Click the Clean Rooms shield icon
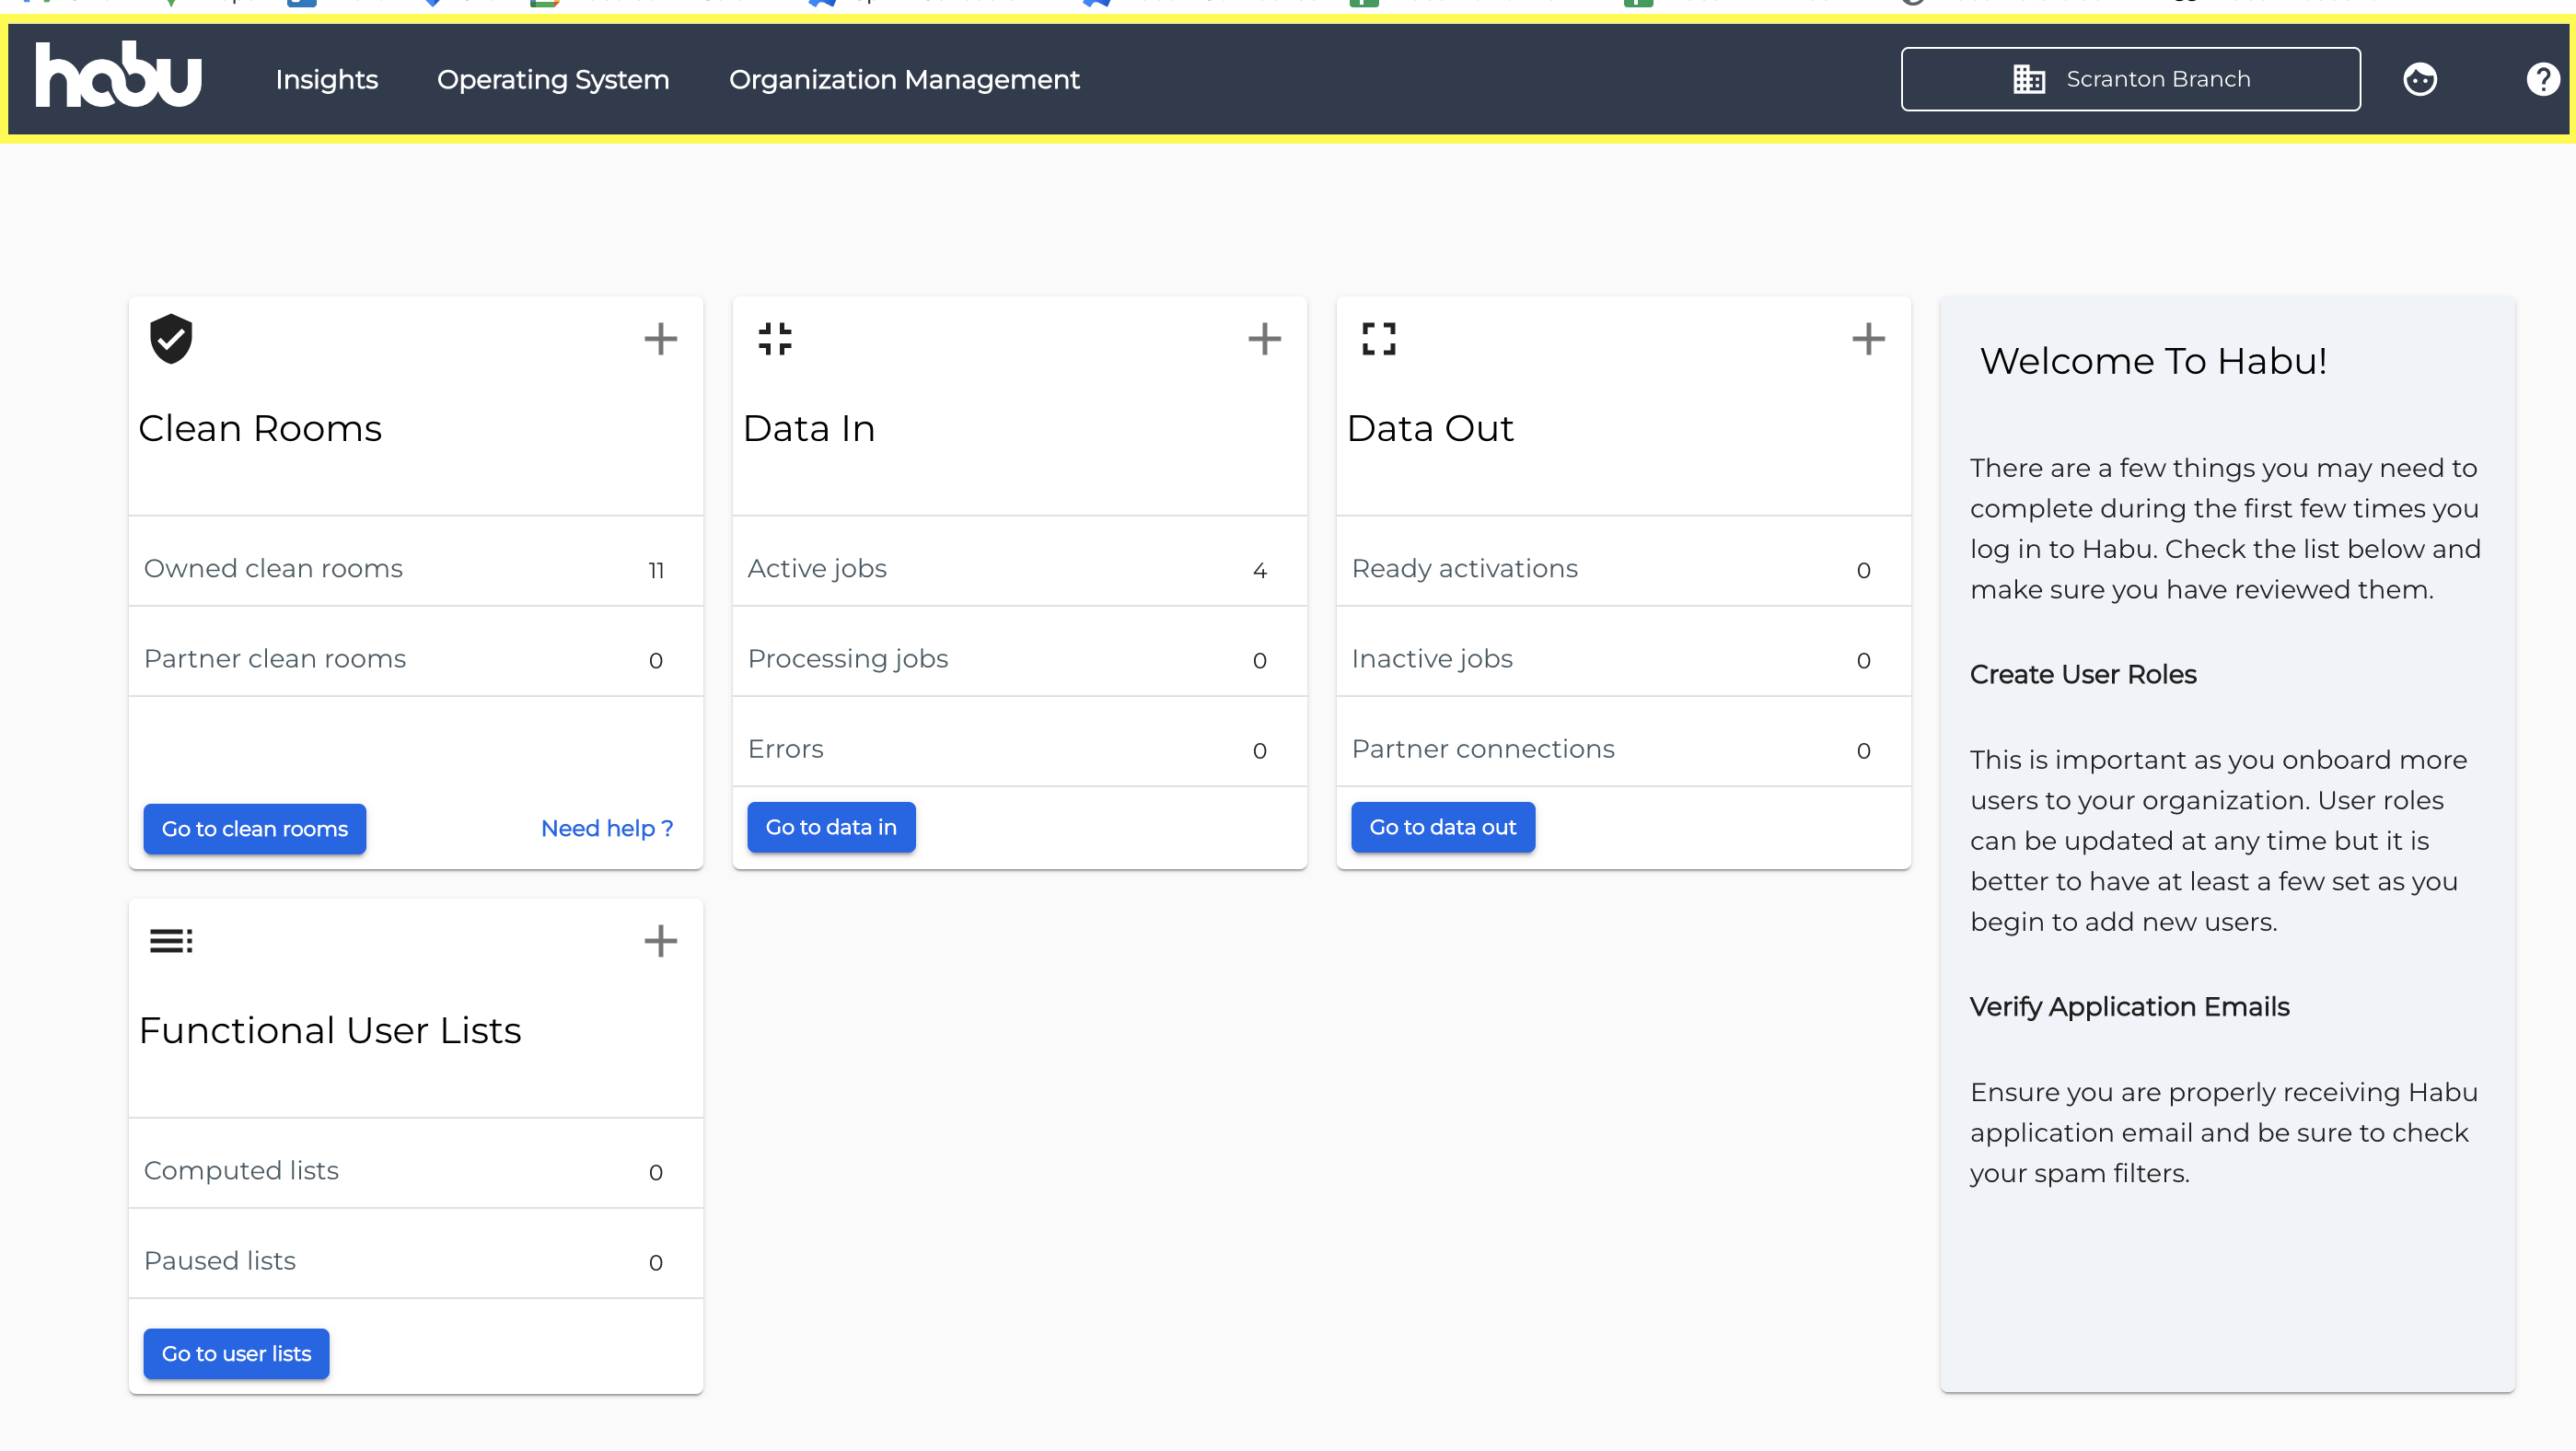The width and height of the screenshot is (2576, 1451). (171, 339)
